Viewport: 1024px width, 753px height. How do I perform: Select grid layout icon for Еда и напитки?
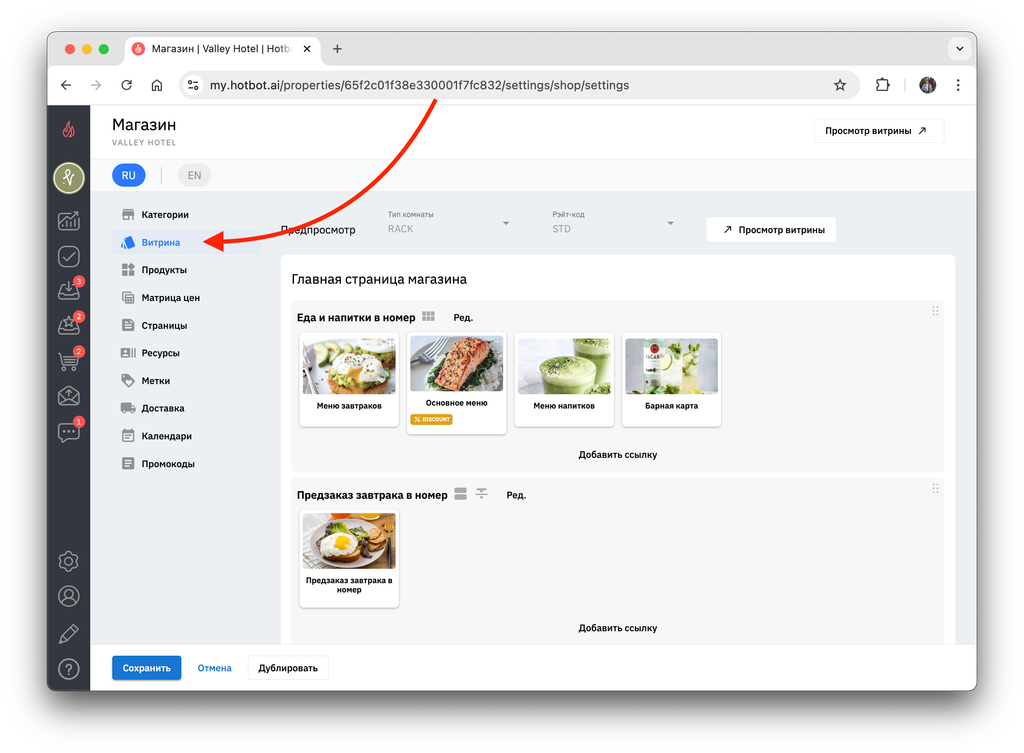[x=428, y=317]
